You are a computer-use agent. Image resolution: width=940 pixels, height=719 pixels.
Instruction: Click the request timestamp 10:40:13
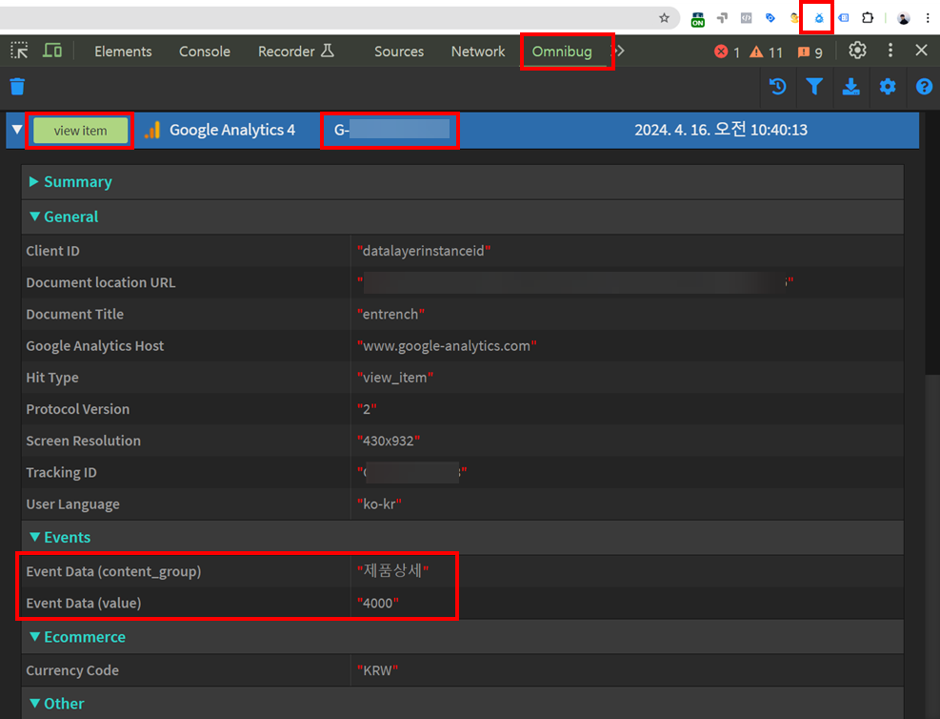(721, 130)
